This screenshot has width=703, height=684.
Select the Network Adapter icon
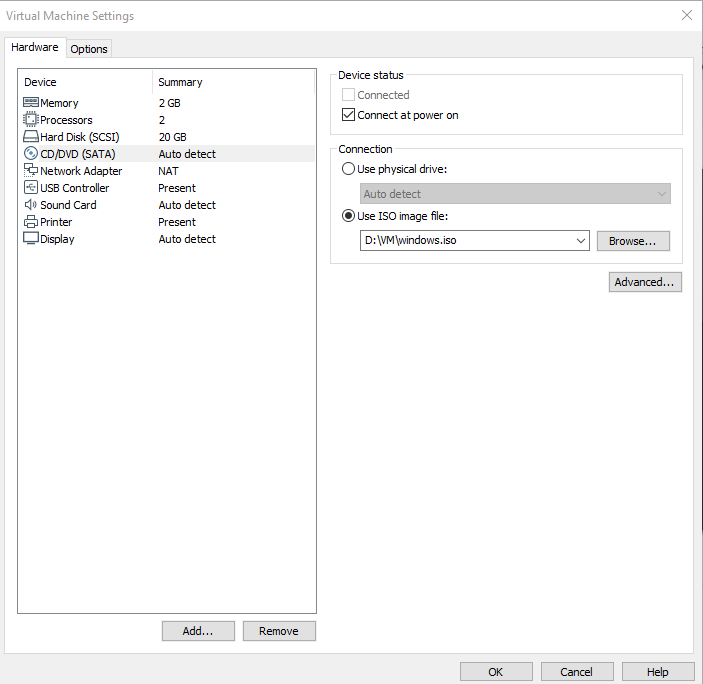[31, 171]
